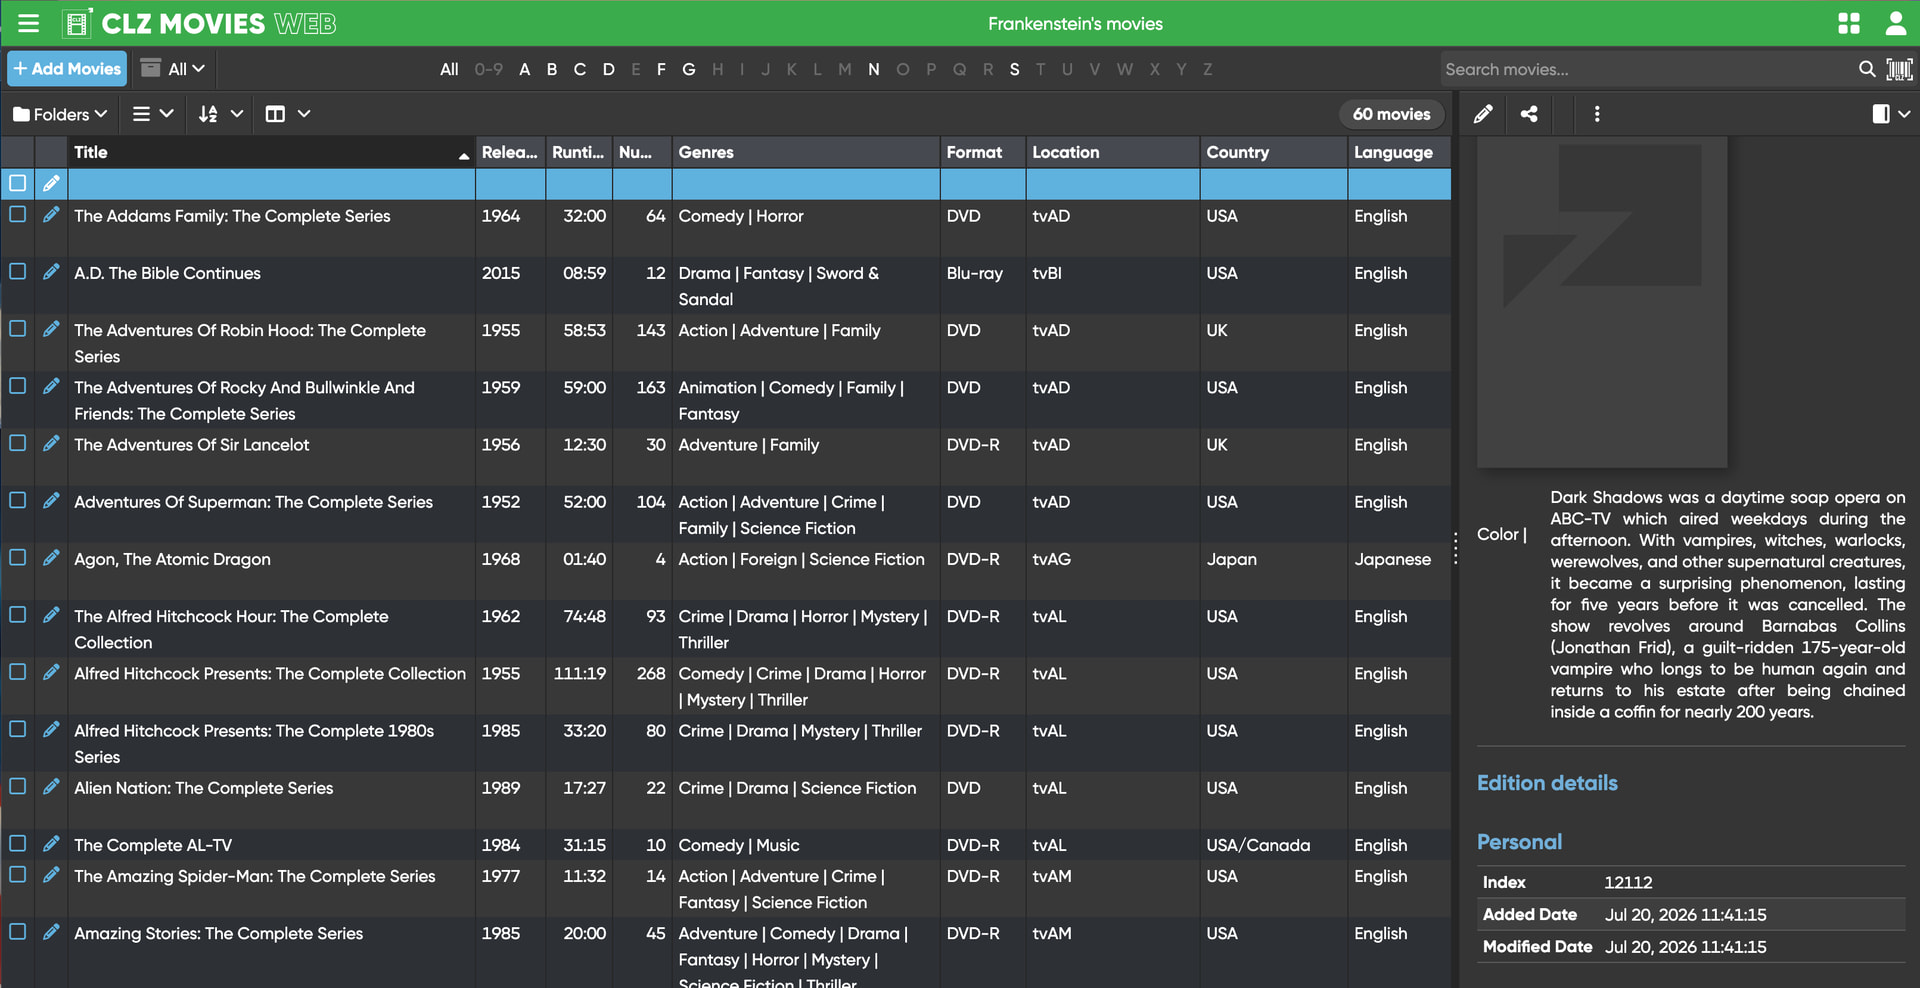Open the hamburger main menu
The image size is (1920, 988).
[28, 23]
